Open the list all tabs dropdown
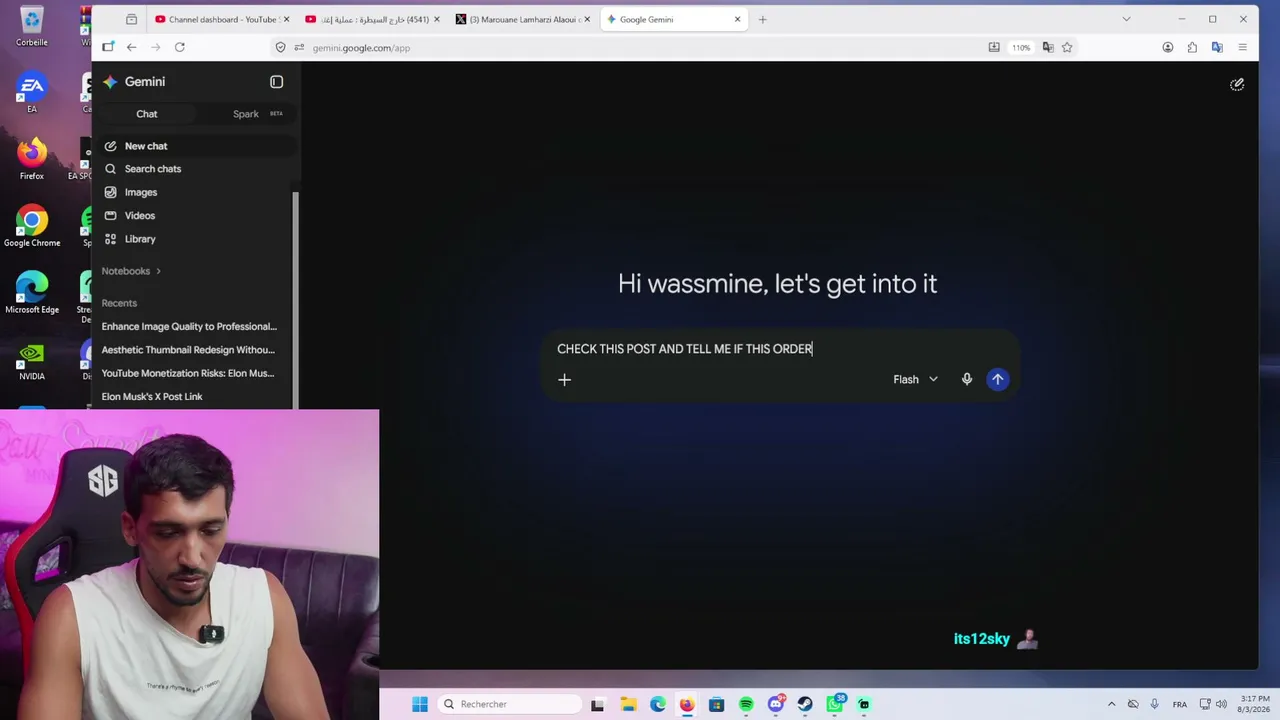Image resolution: width=1280 pixels, height=720 pixels. (x=1126, y=19)
